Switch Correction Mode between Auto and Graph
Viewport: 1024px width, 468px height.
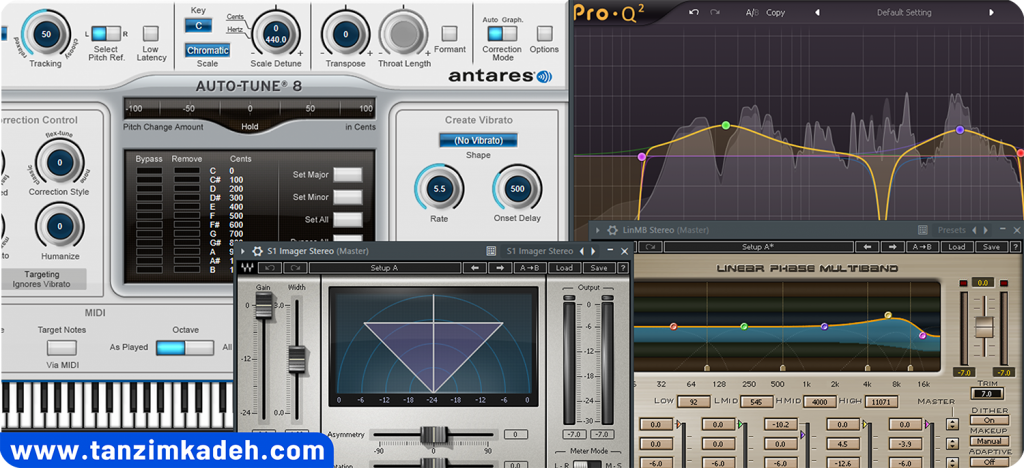[x=502, y=33]
